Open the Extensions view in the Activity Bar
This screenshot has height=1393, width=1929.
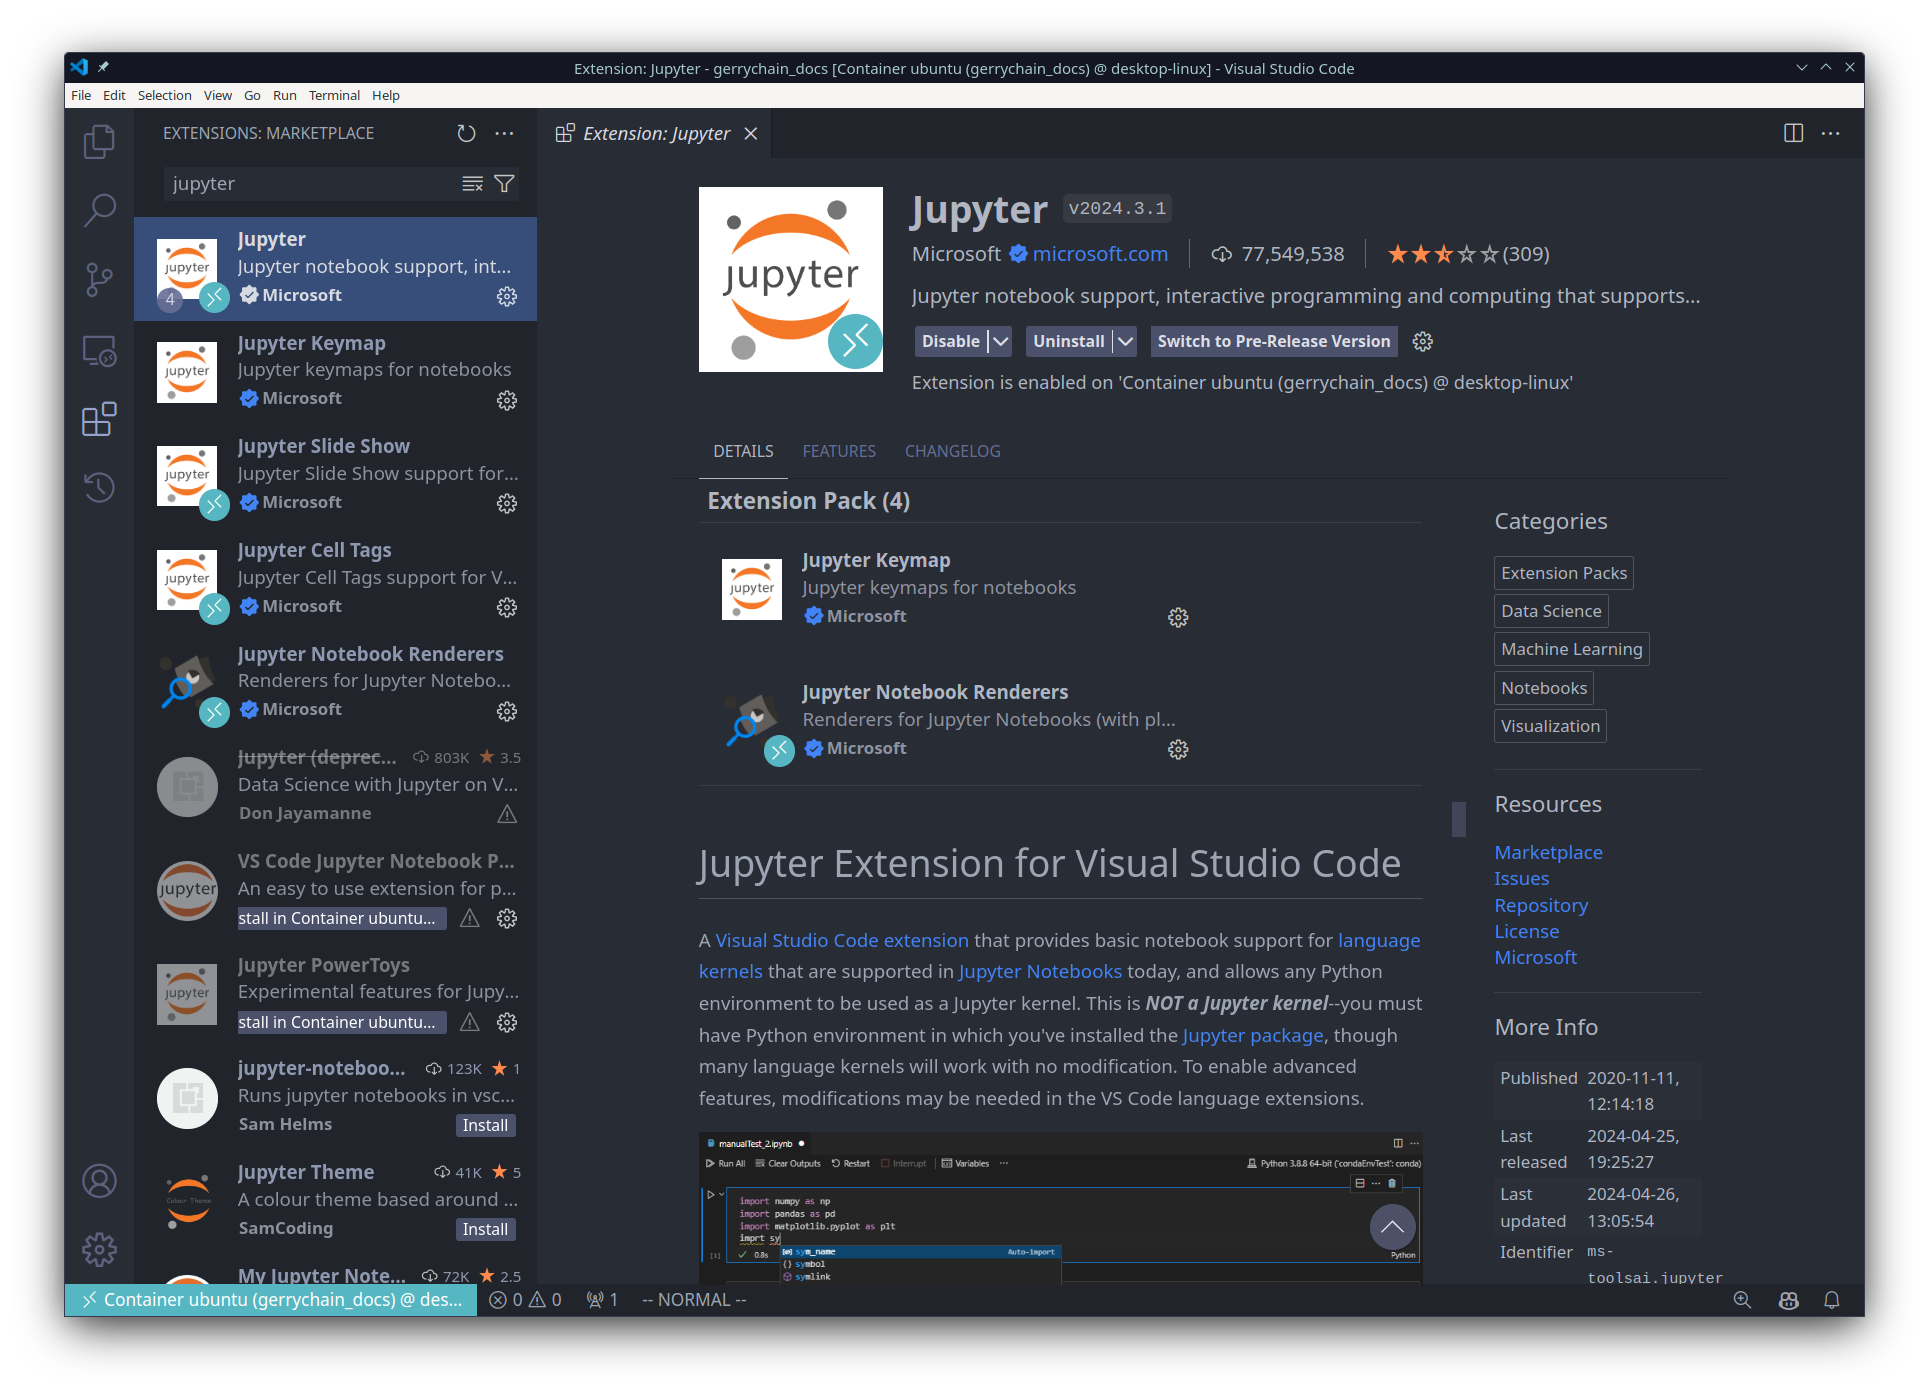[x=99, y=420]
